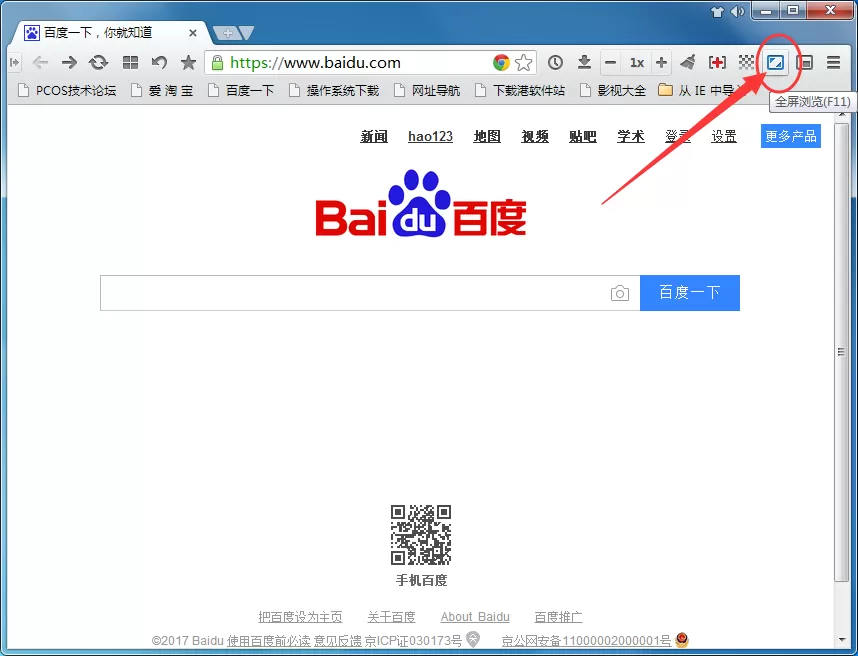Open the 贴吧 link
This screenshot has width=858, height=656.
[x=583, y=136]
